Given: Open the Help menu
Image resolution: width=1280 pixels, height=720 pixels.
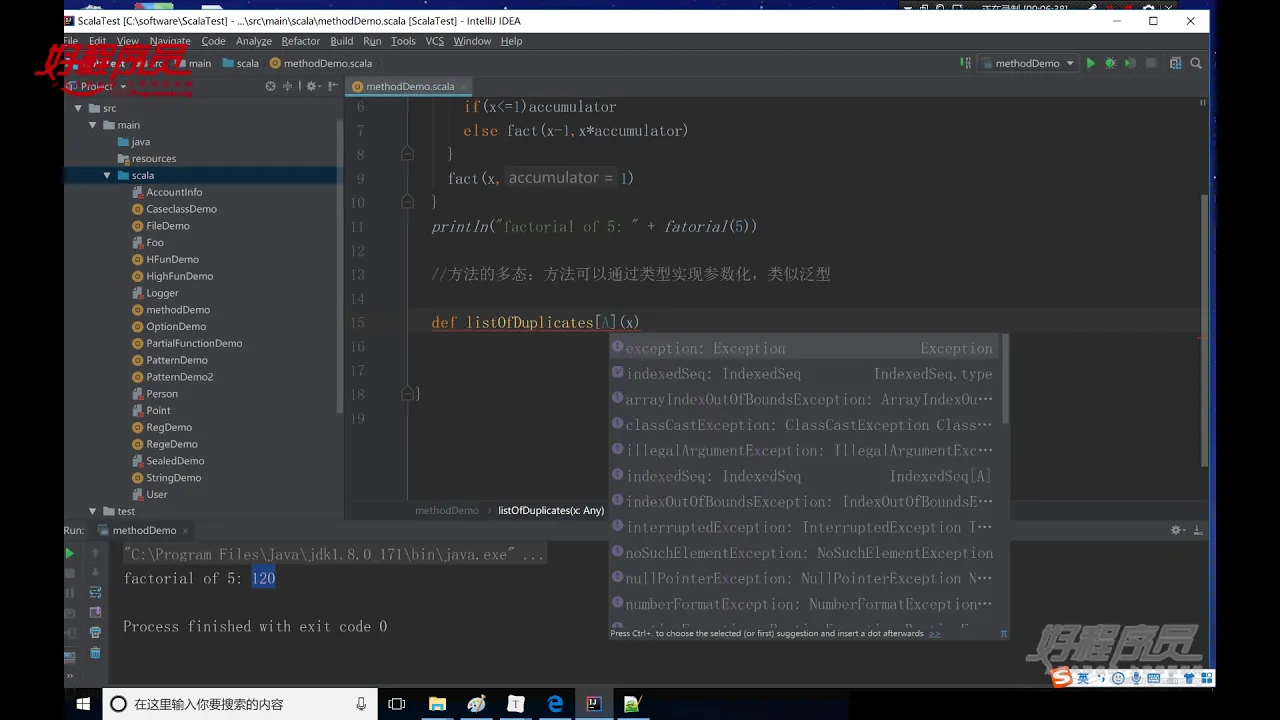Looking at the screenshot, I should click(x=511, y=41).
